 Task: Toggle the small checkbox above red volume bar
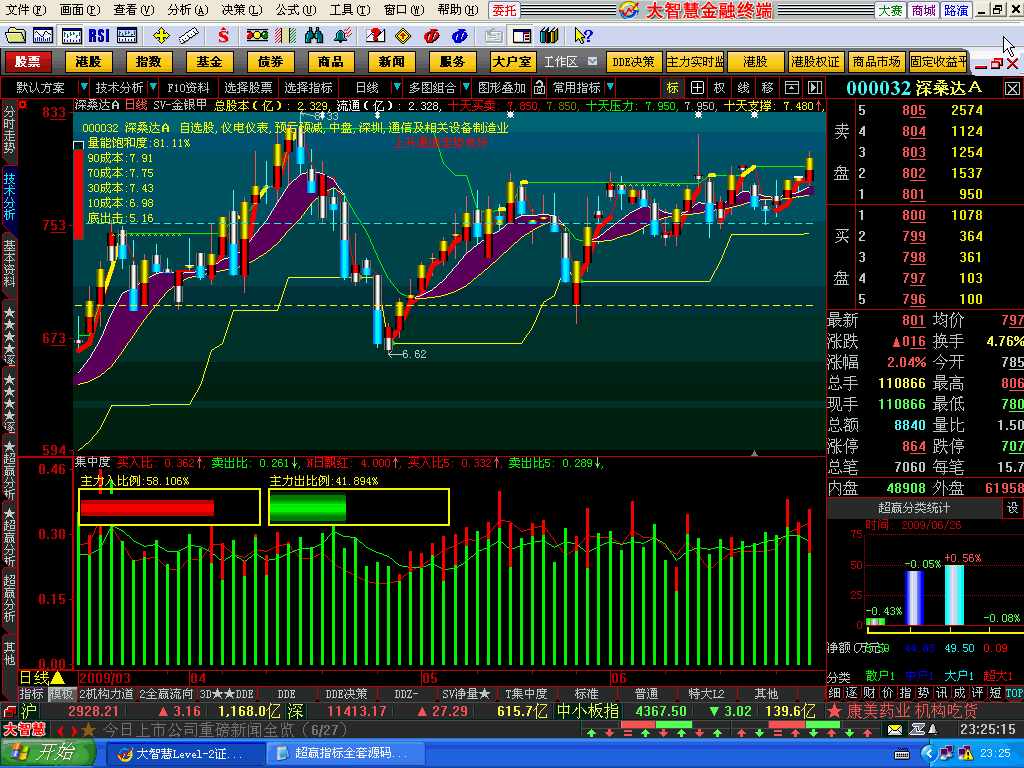(x=78, y=145)
